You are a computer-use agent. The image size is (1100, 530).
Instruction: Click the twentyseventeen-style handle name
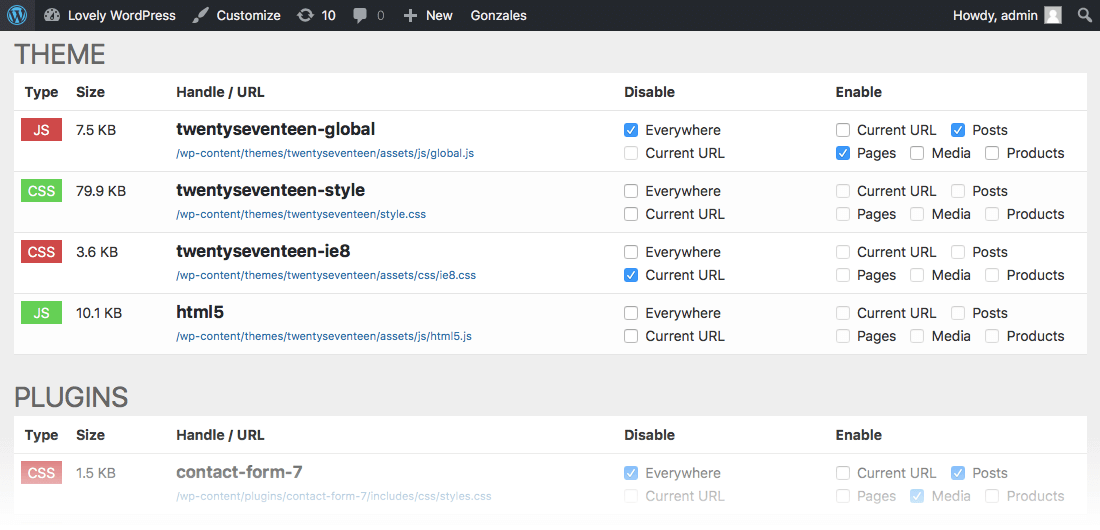click(270, 190)
